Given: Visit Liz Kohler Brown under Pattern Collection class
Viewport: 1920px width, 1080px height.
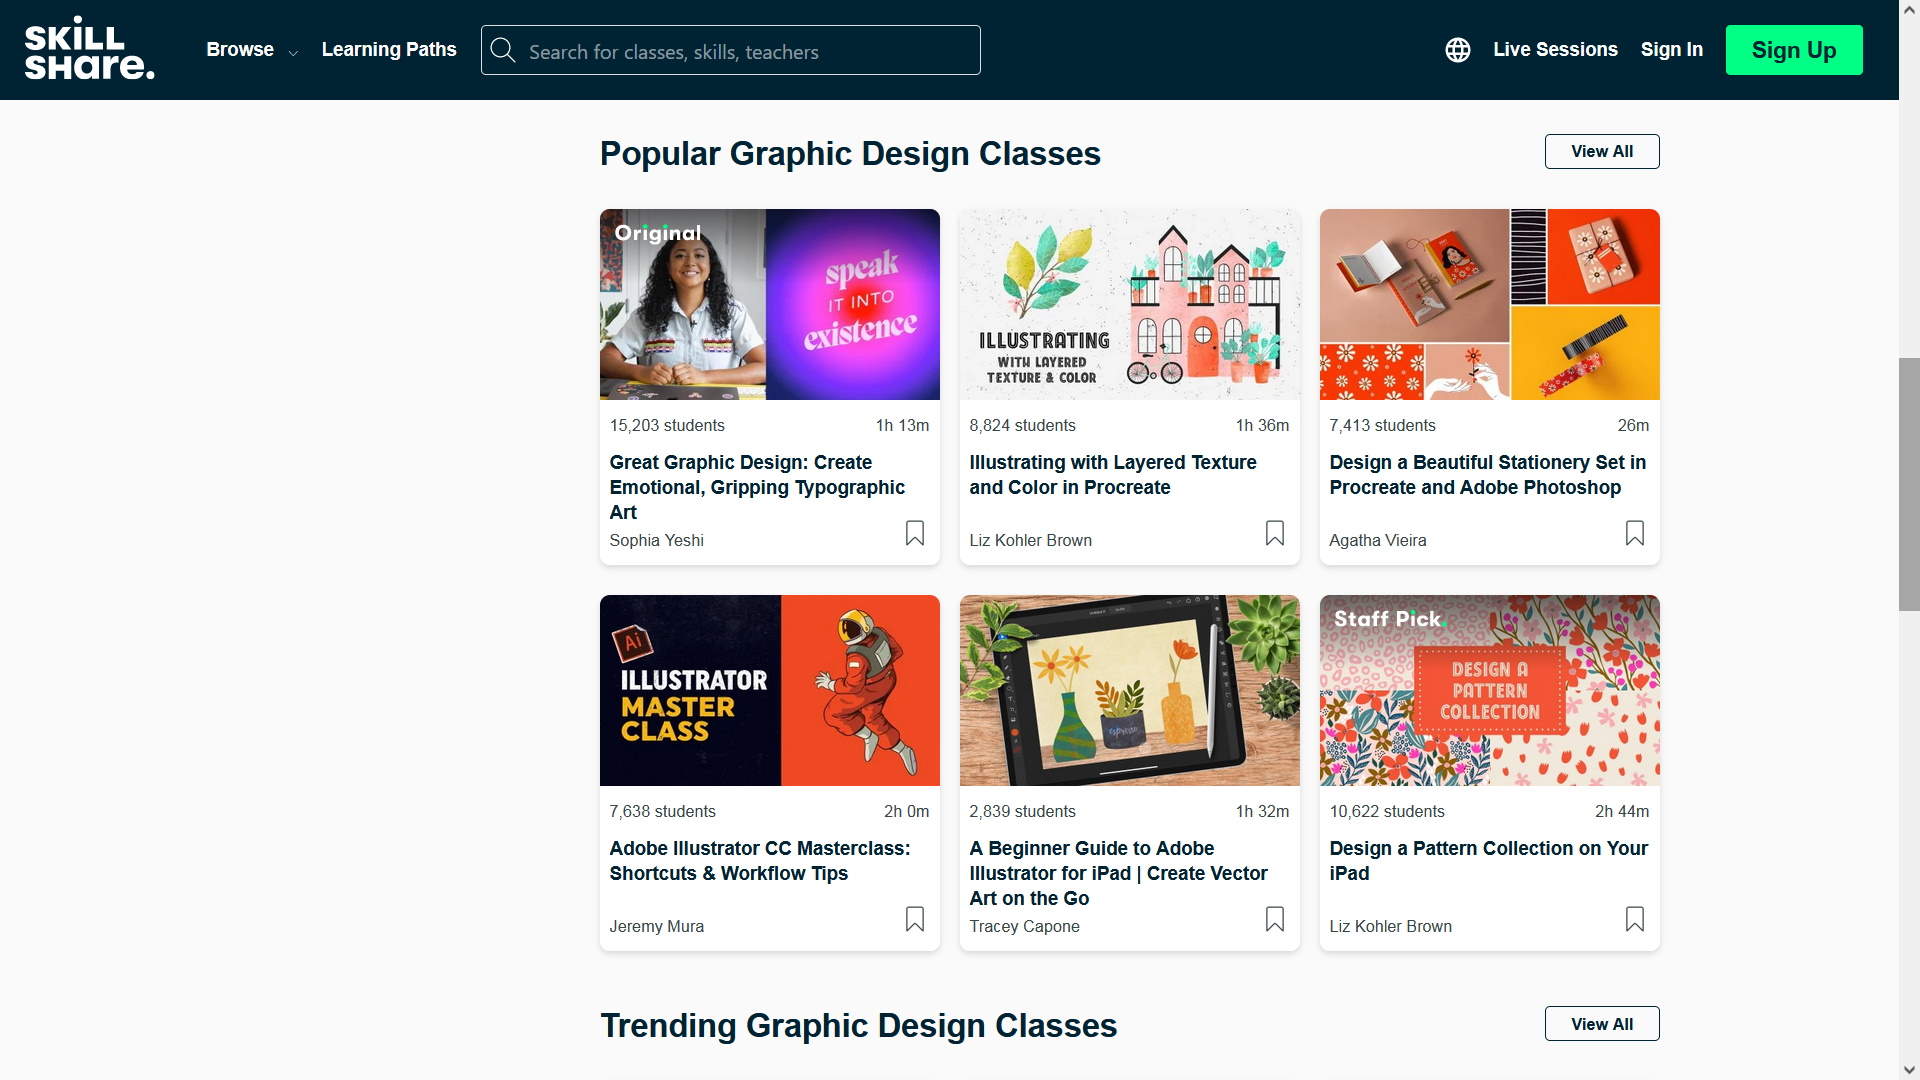Looking at the screenshot, I should (x=1390, y=926).
